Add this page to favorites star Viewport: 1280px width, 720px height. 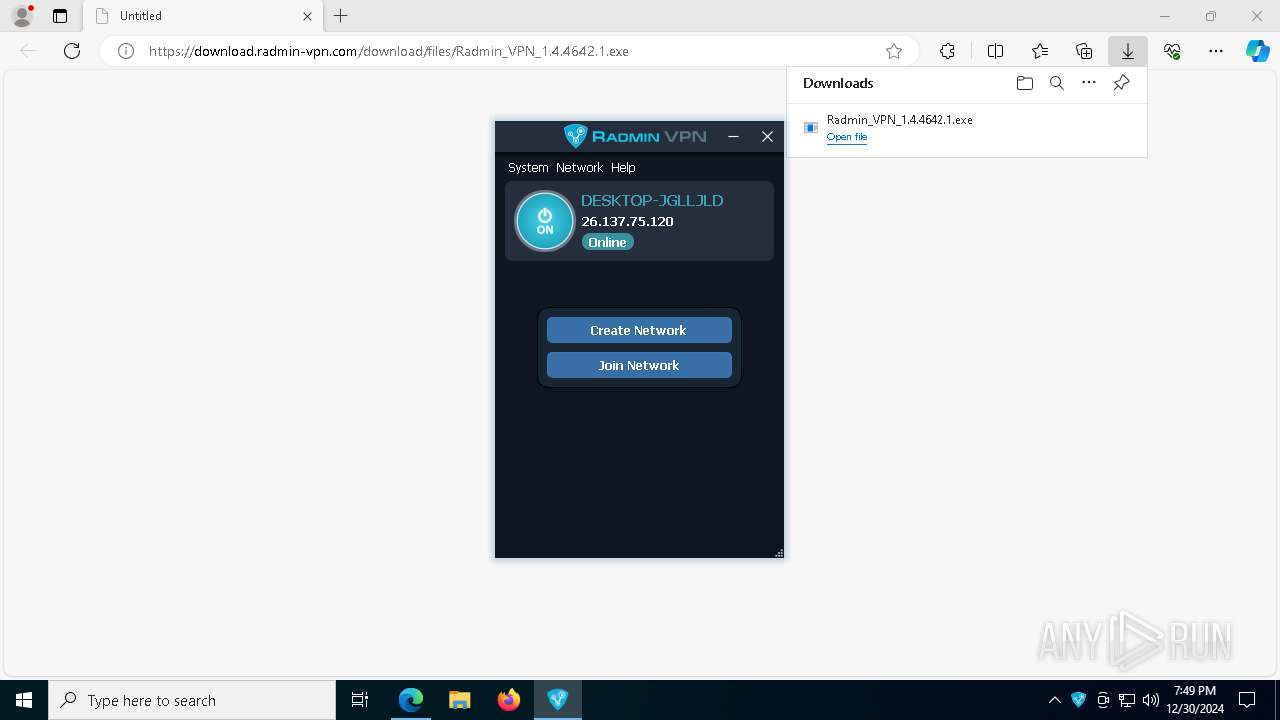click(x=894, y=51)
